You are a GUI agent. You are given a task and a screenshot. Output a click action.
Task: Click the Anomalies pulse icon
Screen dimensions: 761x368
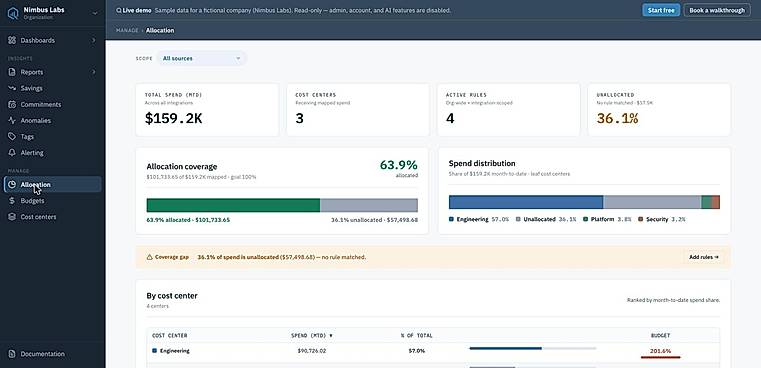pyautogui.click(x=12, y=120)
